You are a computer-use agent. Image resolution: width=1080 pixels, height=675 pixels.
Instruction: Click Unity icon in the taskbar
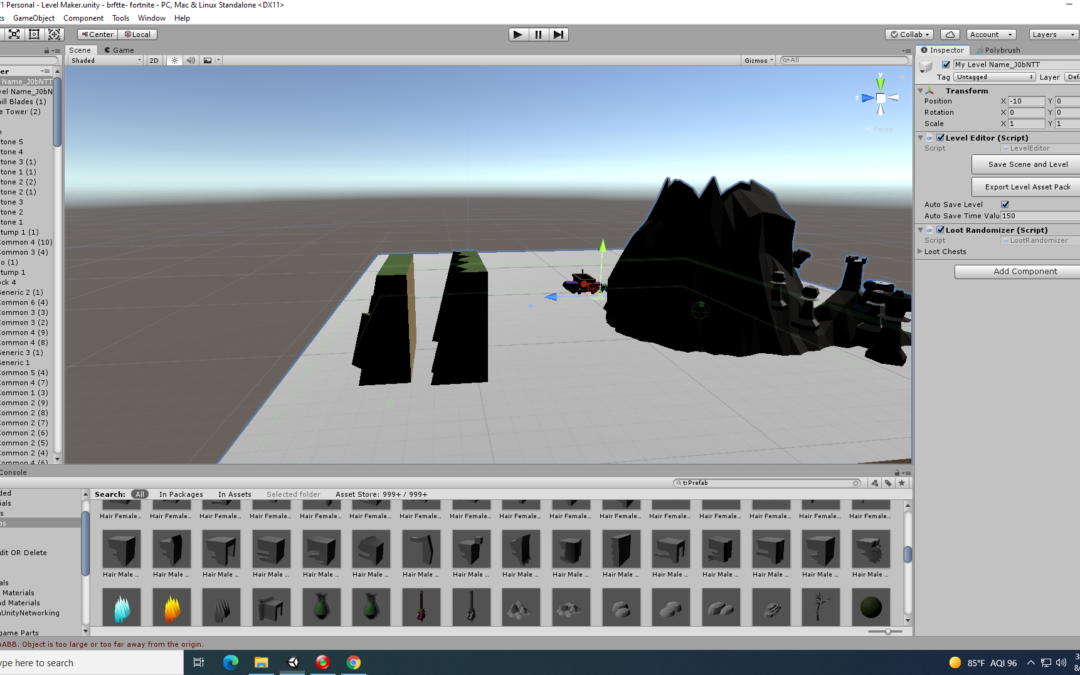[292, 663]
